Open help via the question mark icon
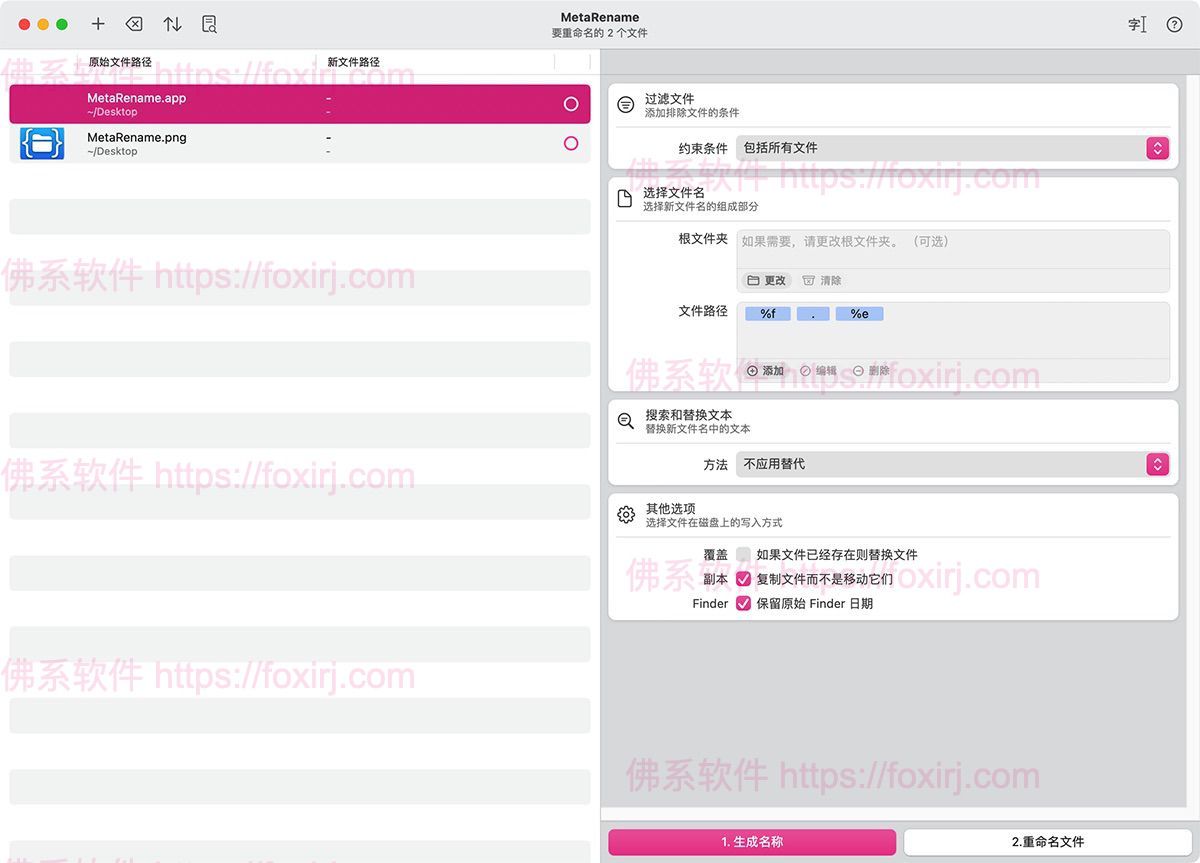 (1174, 25)
